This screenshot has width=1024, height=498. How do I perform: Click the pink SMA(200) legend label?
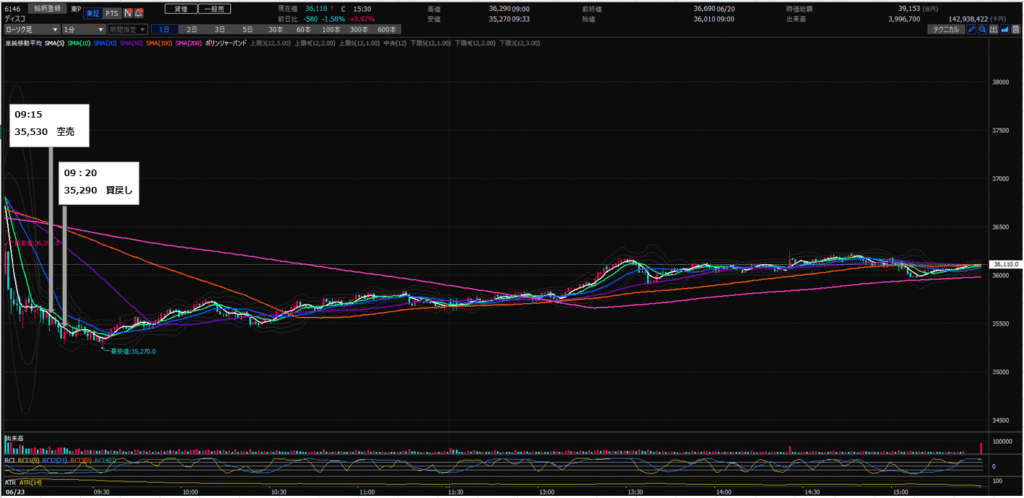188,43
